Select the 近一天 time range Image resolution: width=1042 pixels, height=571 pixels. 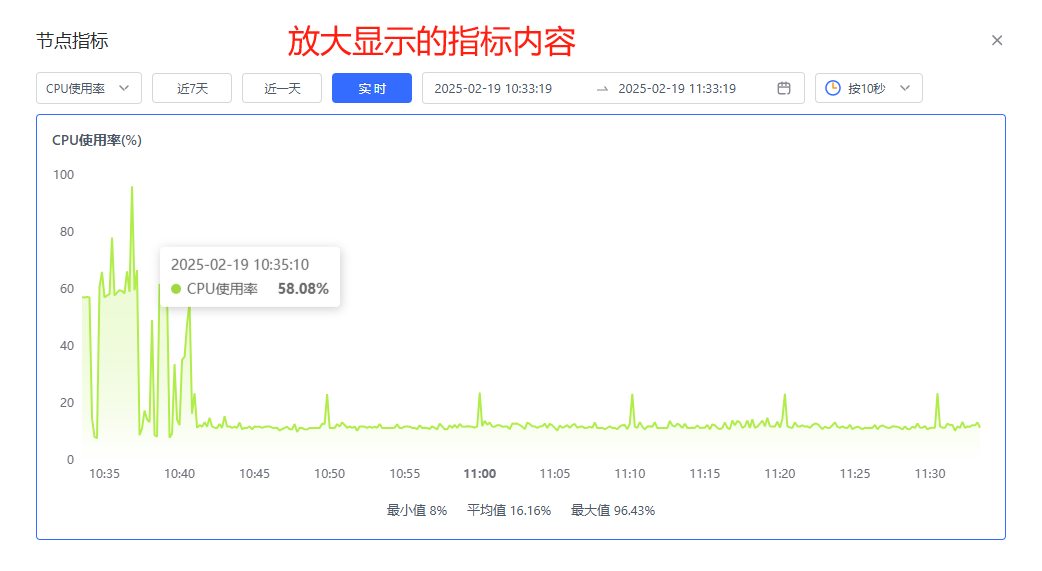click(282, 88)
